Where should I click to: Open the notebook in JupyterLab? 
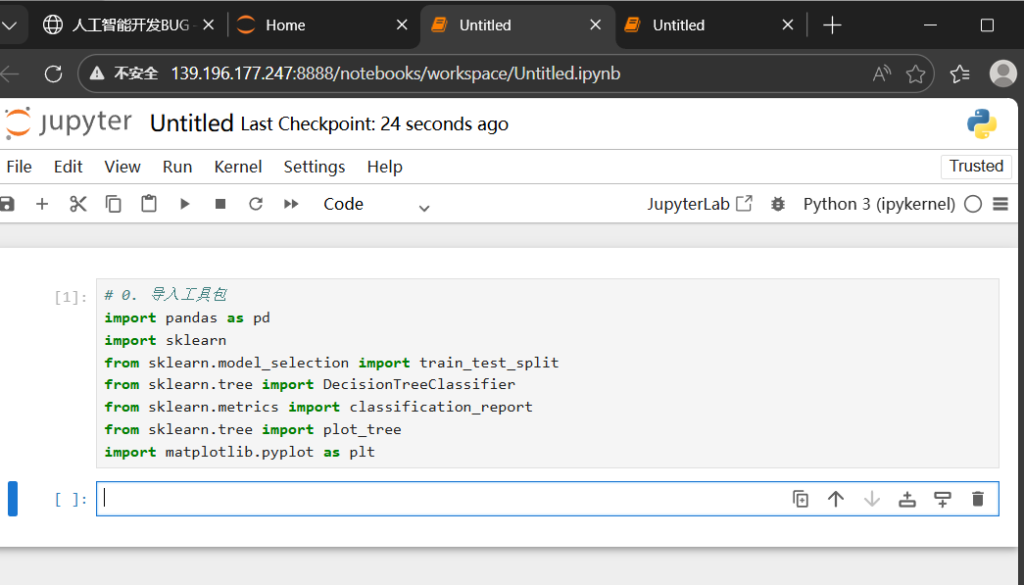tap(700, 204)
